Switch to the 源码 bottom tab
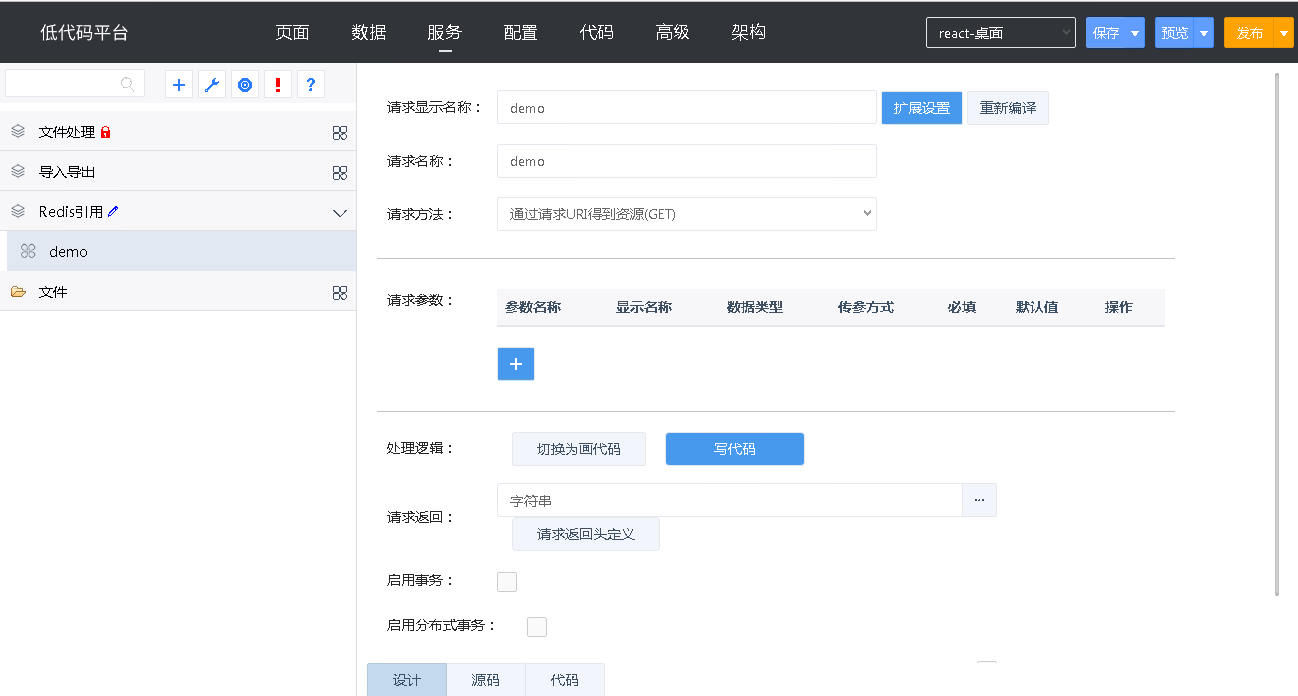 click(486, 680)
